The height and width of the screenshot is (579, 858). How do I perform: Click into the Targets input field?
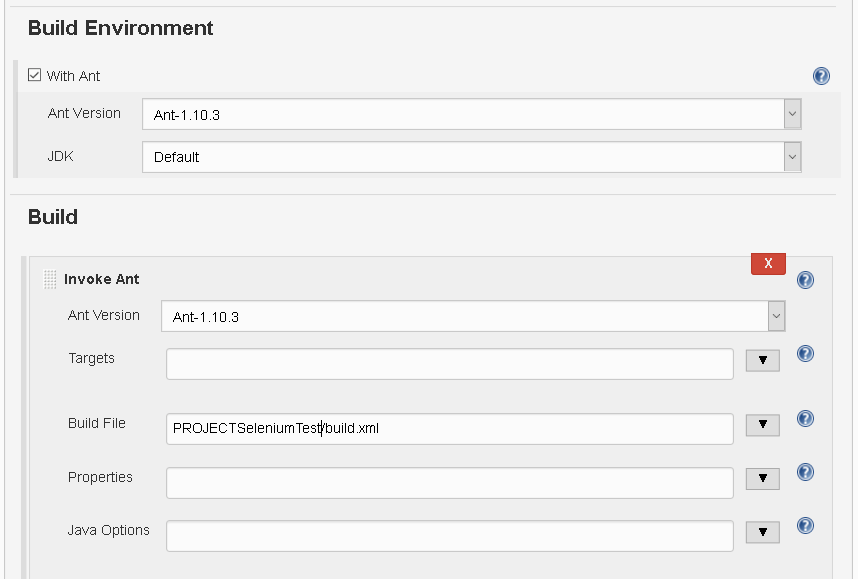pyautogui.click(x=449, y=364)
